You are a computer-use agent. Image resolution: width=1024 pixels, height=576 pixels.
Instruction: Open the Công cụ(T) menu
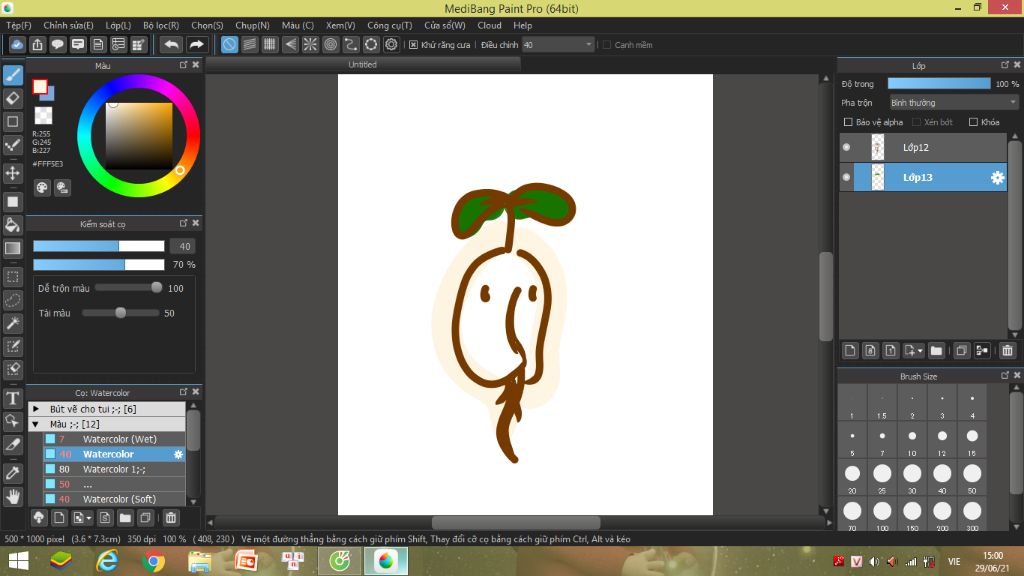(x=390, y=25)
